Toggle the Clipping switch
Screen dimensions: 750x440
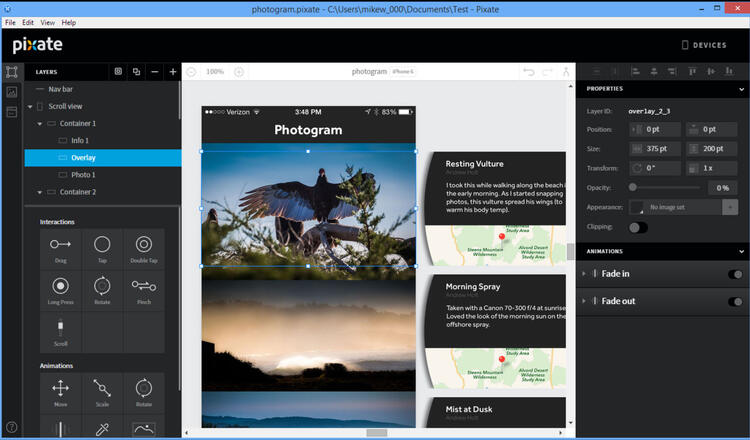pos(637,227)
